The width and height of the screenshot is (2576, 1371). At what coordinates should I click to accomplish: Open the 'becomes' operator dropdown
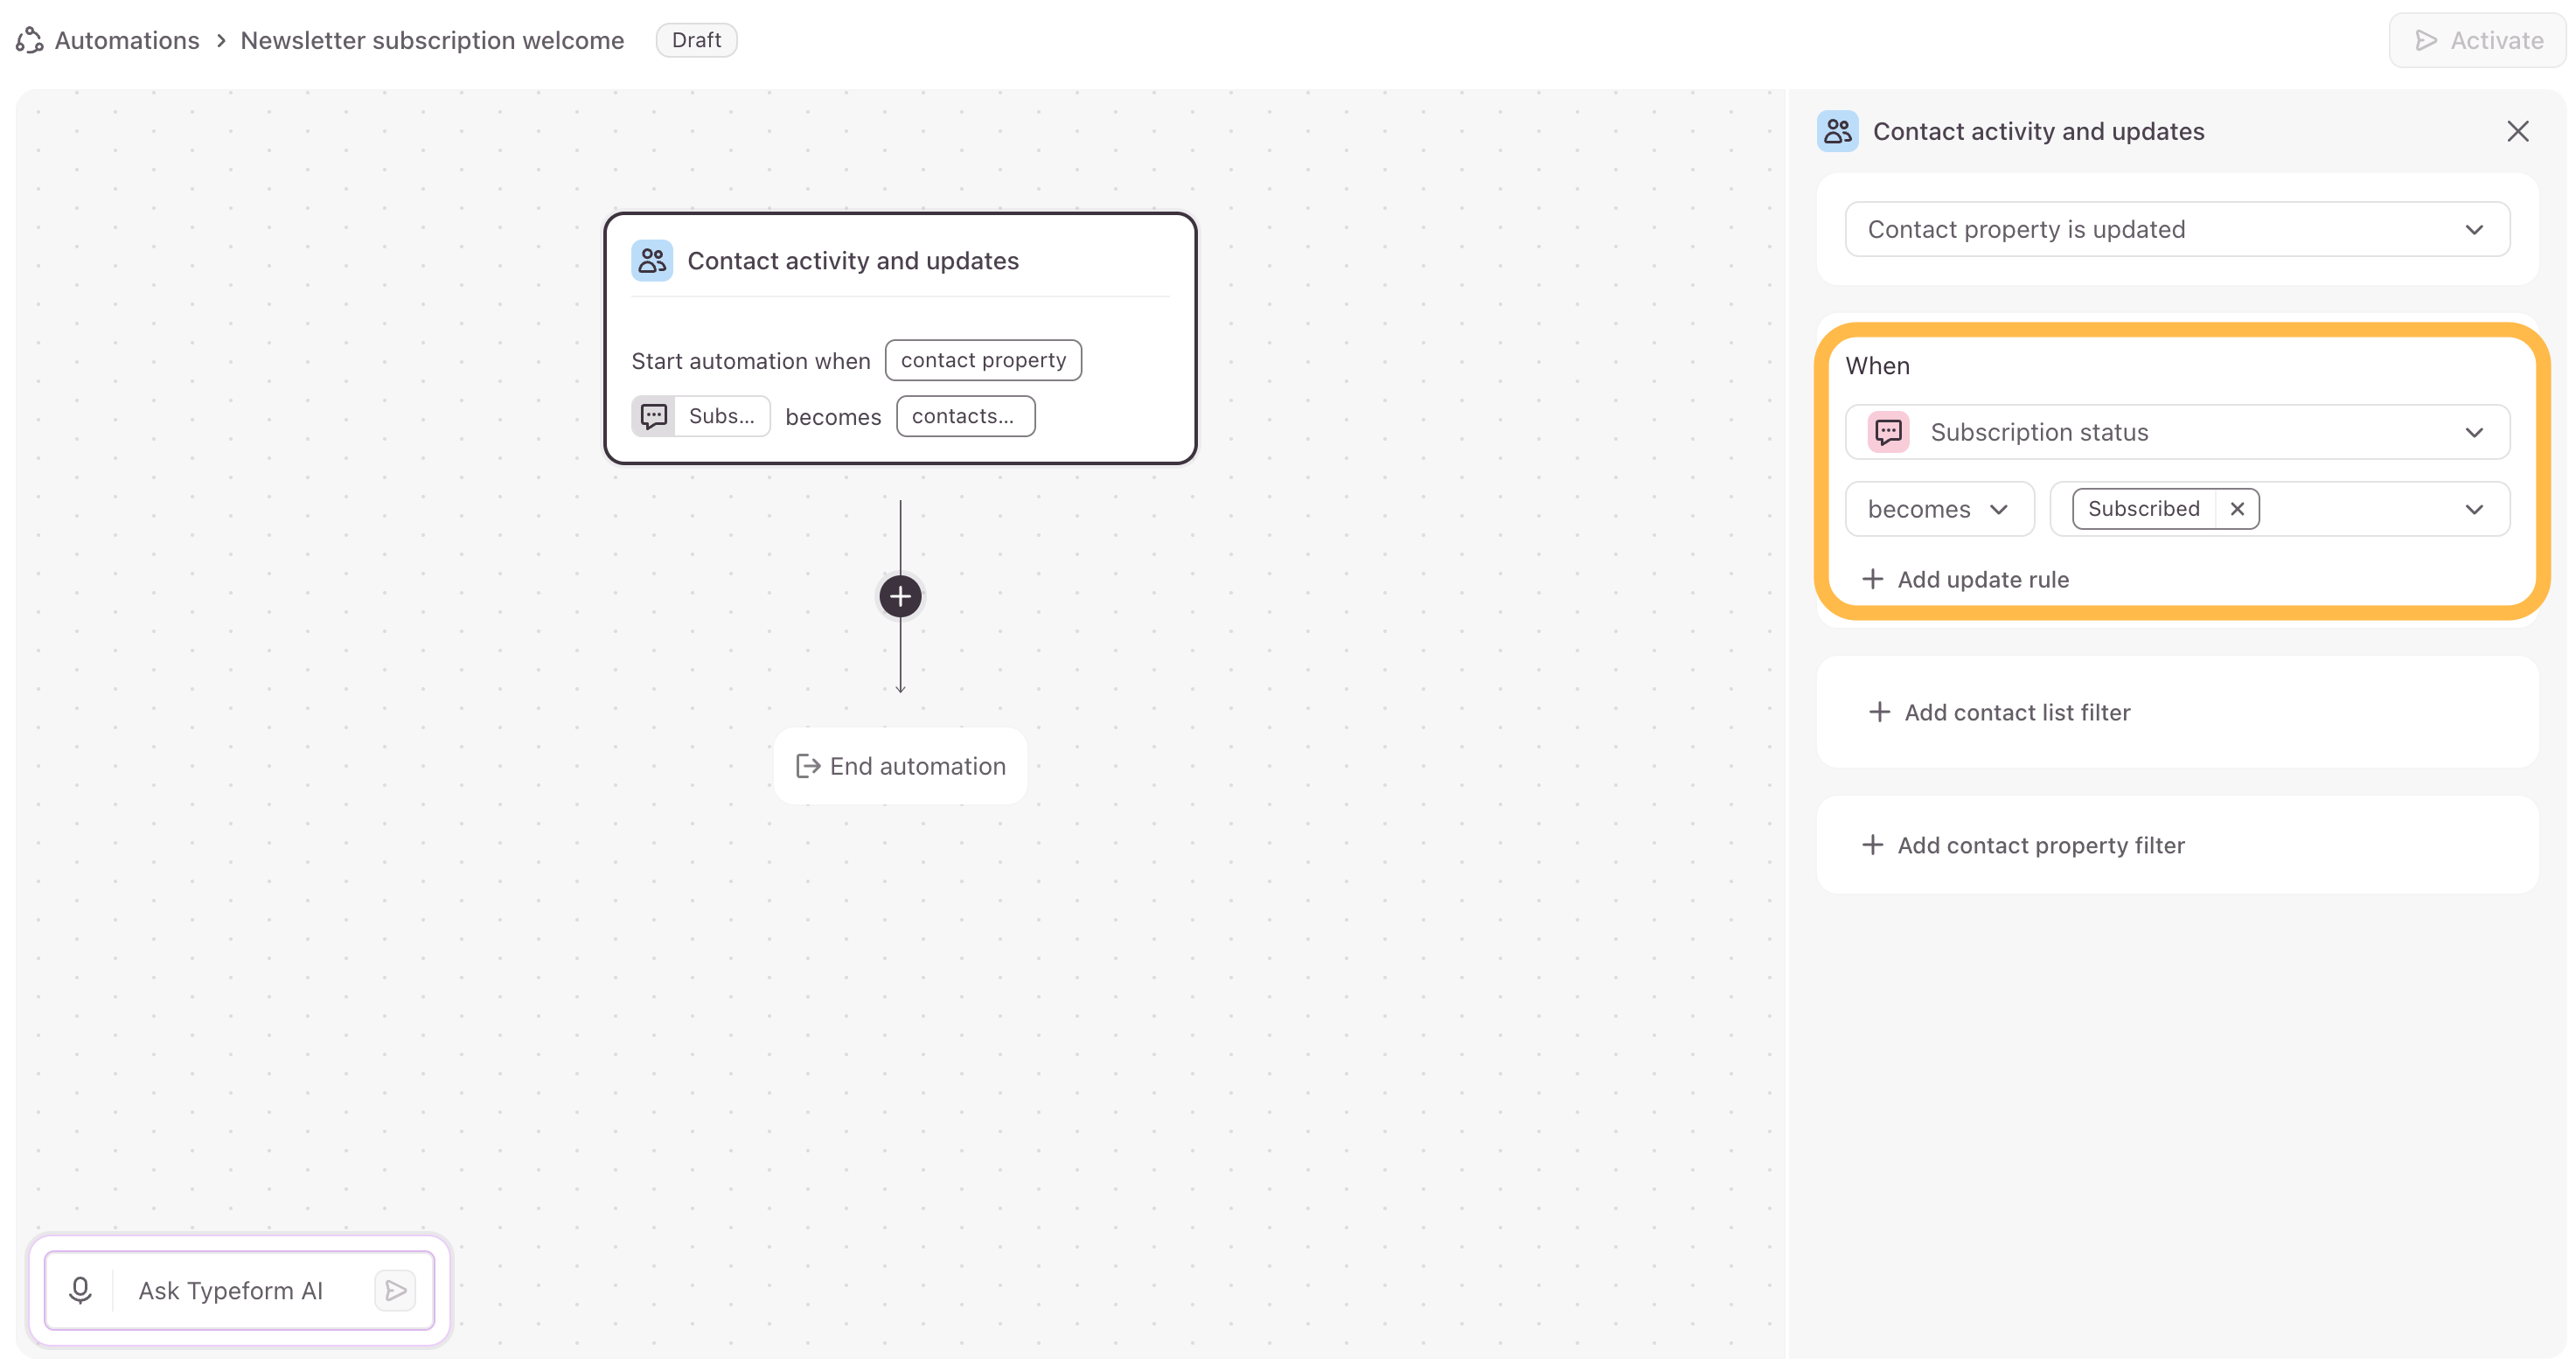click(x=1939, y=509)
